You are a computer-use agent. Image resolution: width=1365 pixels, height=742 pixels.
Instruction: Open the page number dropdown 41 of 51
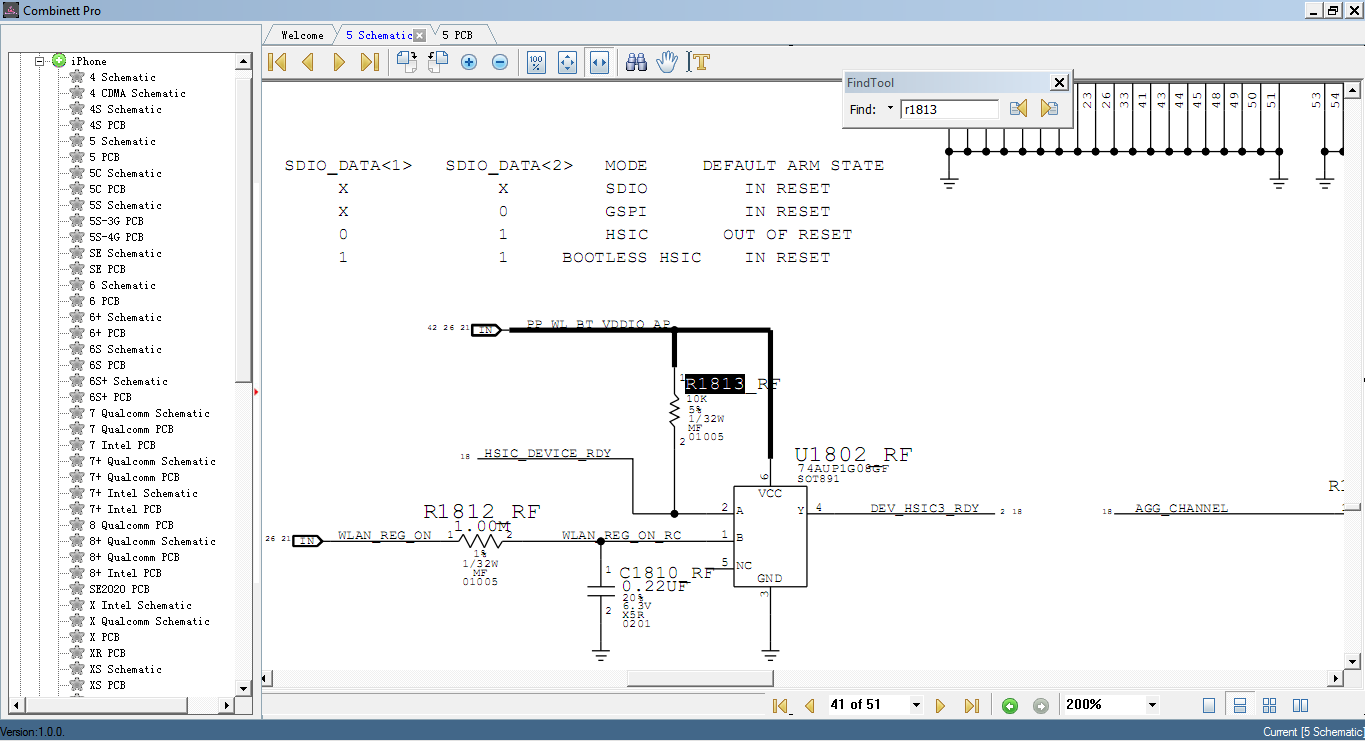[916, 706]
